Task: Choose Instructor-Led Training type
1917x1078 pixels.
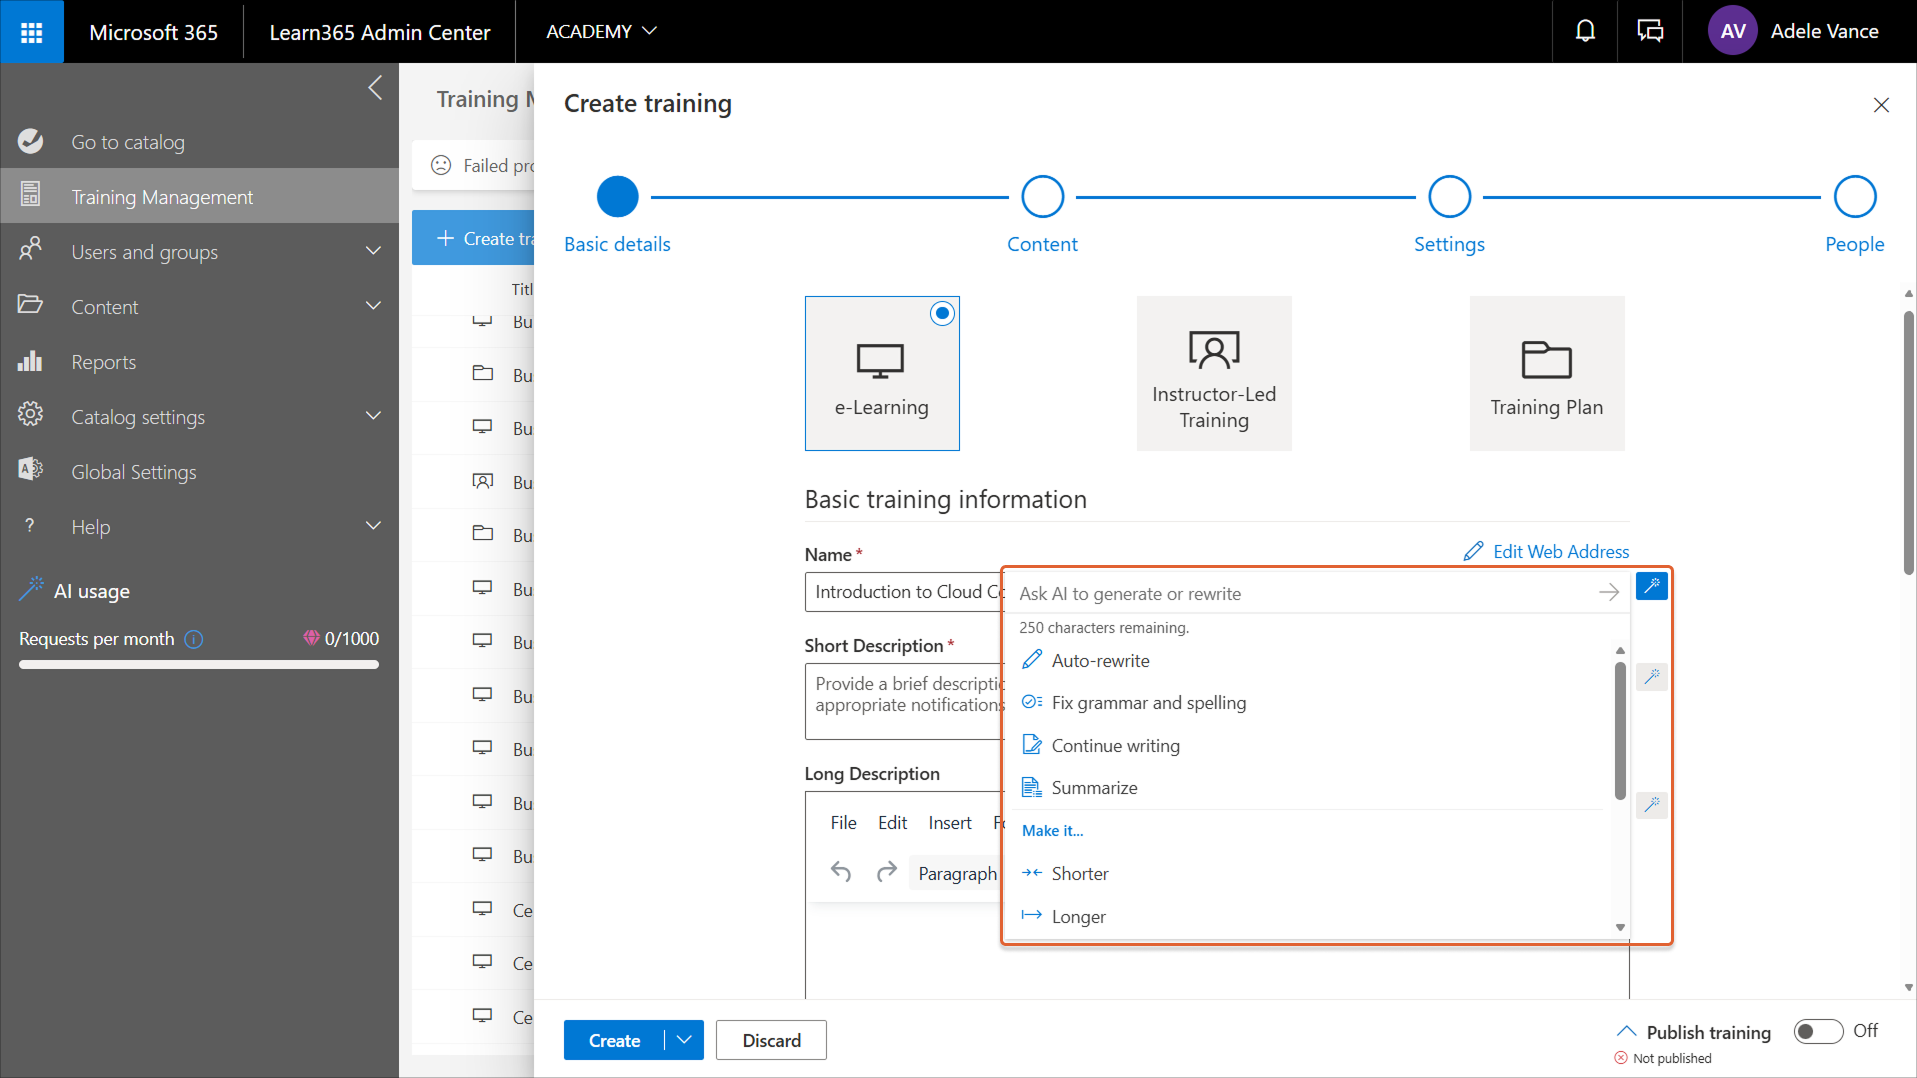Action: 1213,373
